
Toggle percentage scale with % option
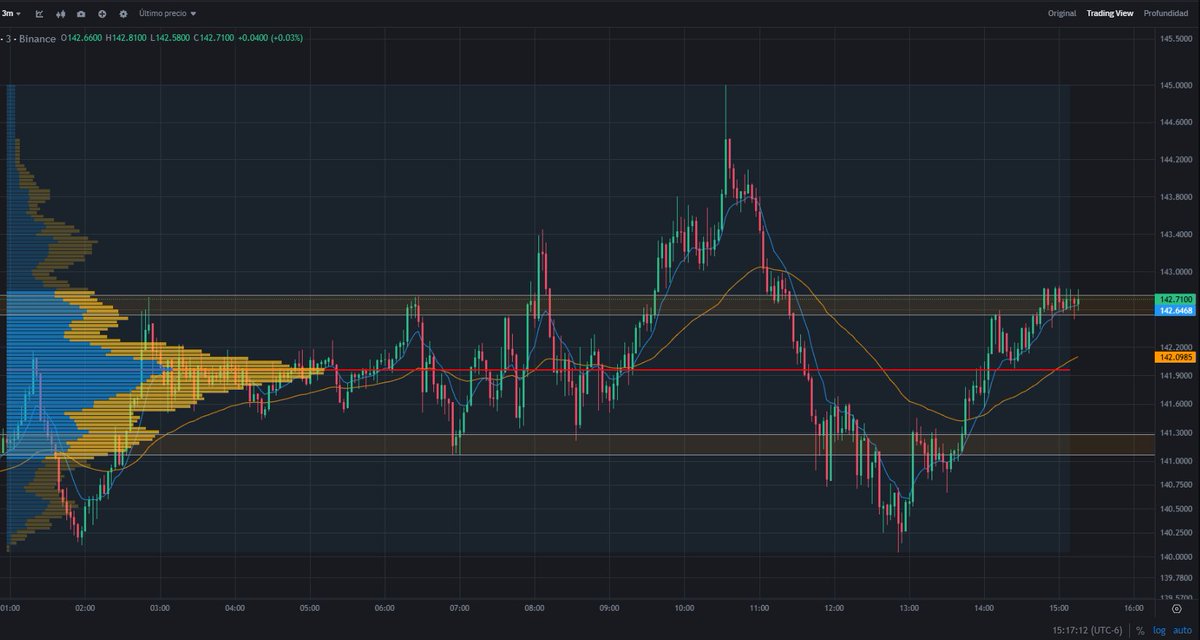pyautogui.click(x=1140, y=630)
